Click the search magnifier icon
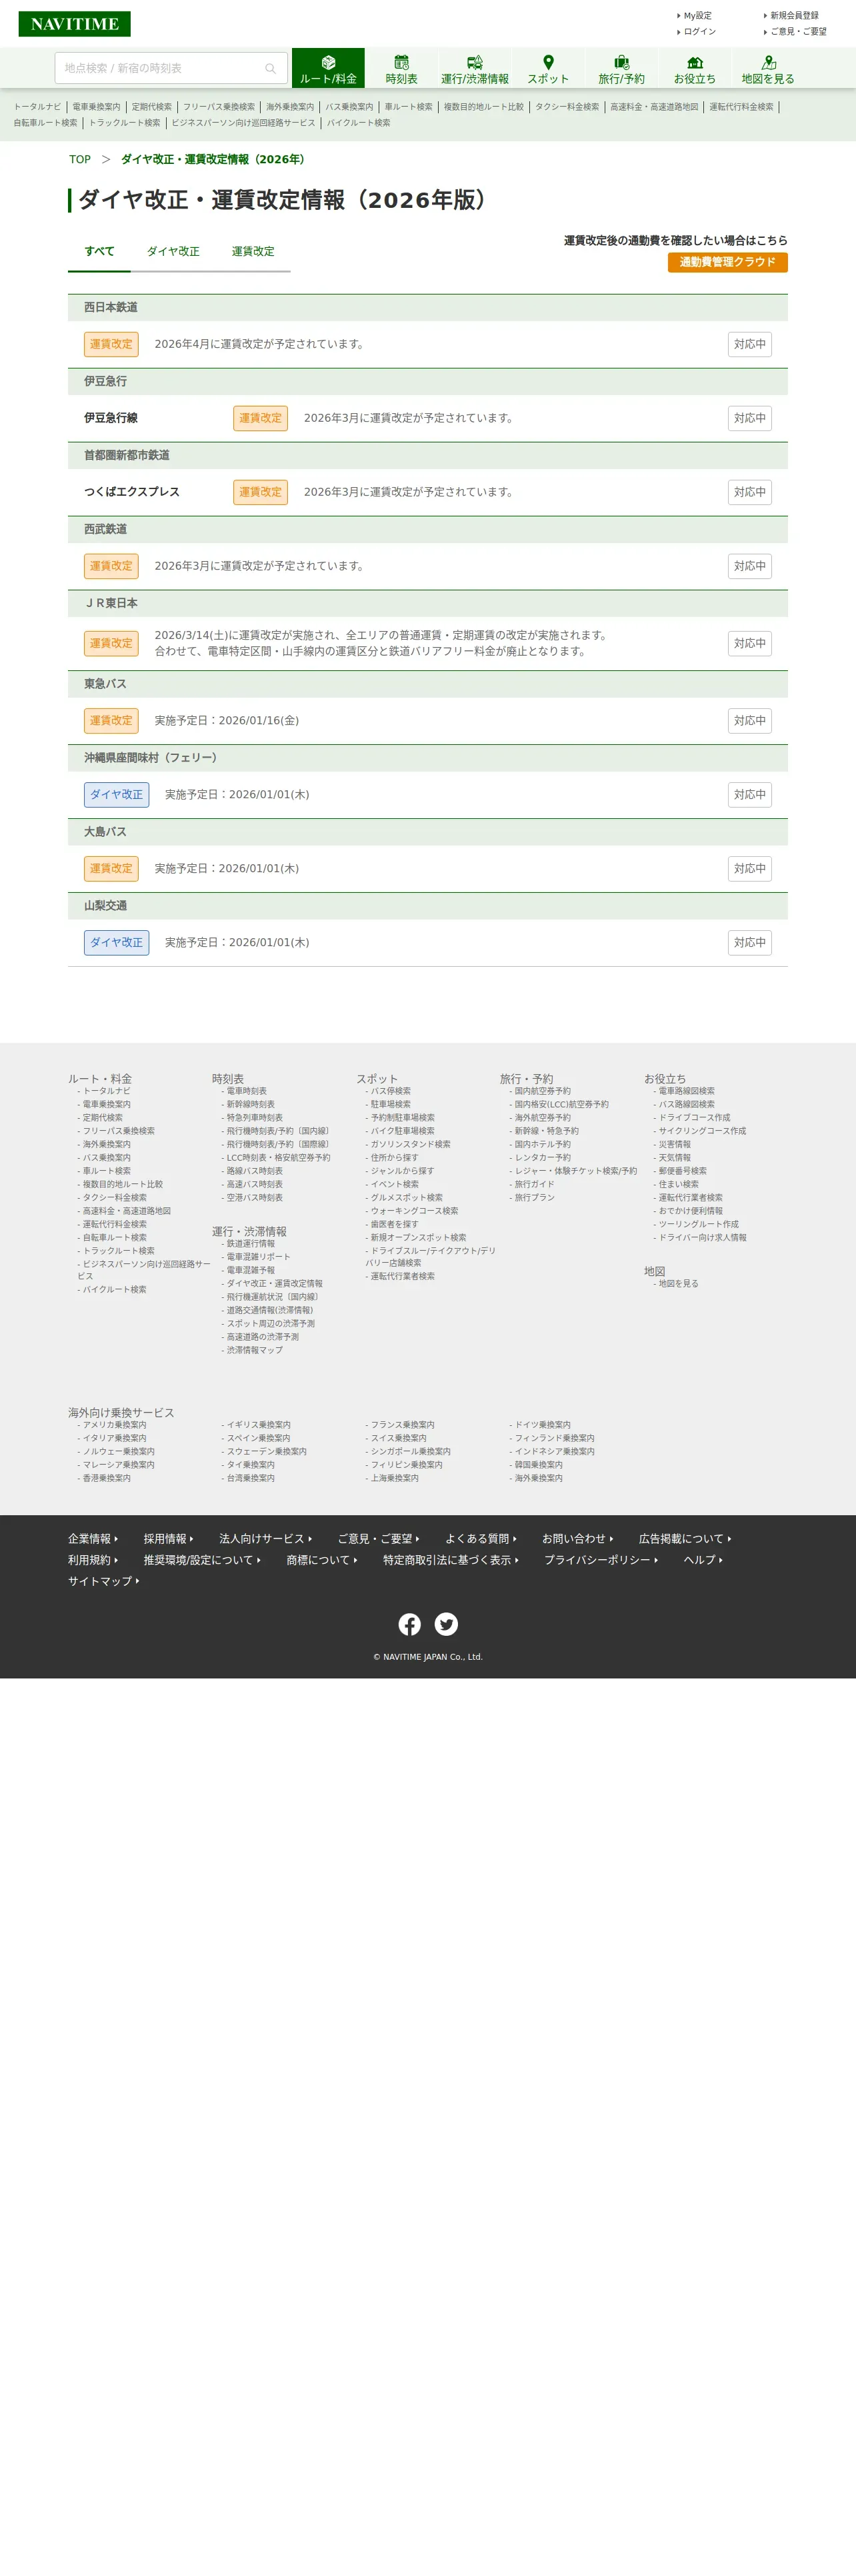856x2576 pixels. [x=270, y=68]
